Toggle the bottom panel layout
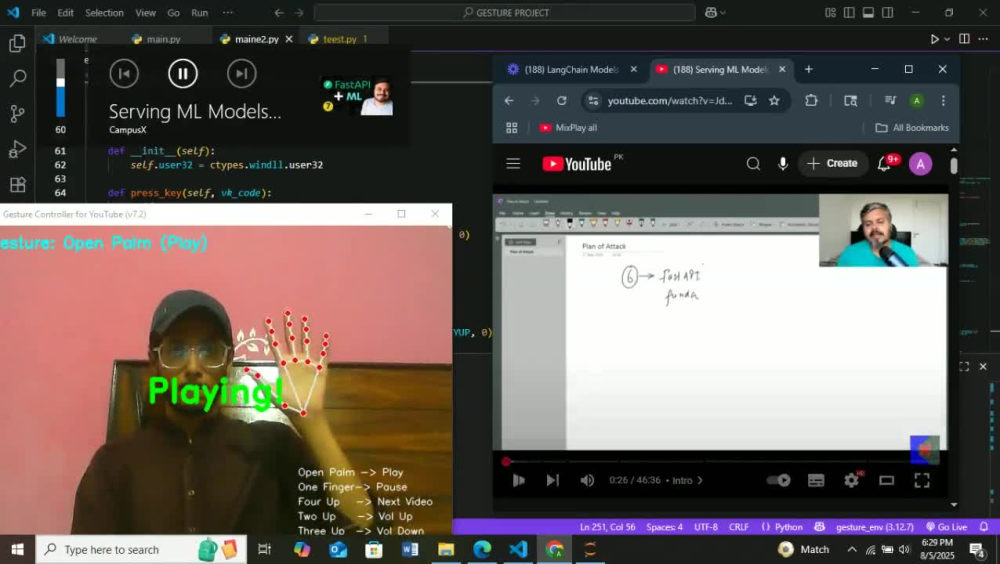Viewport: 1000px width, 564px height. [x=868, y=13]
